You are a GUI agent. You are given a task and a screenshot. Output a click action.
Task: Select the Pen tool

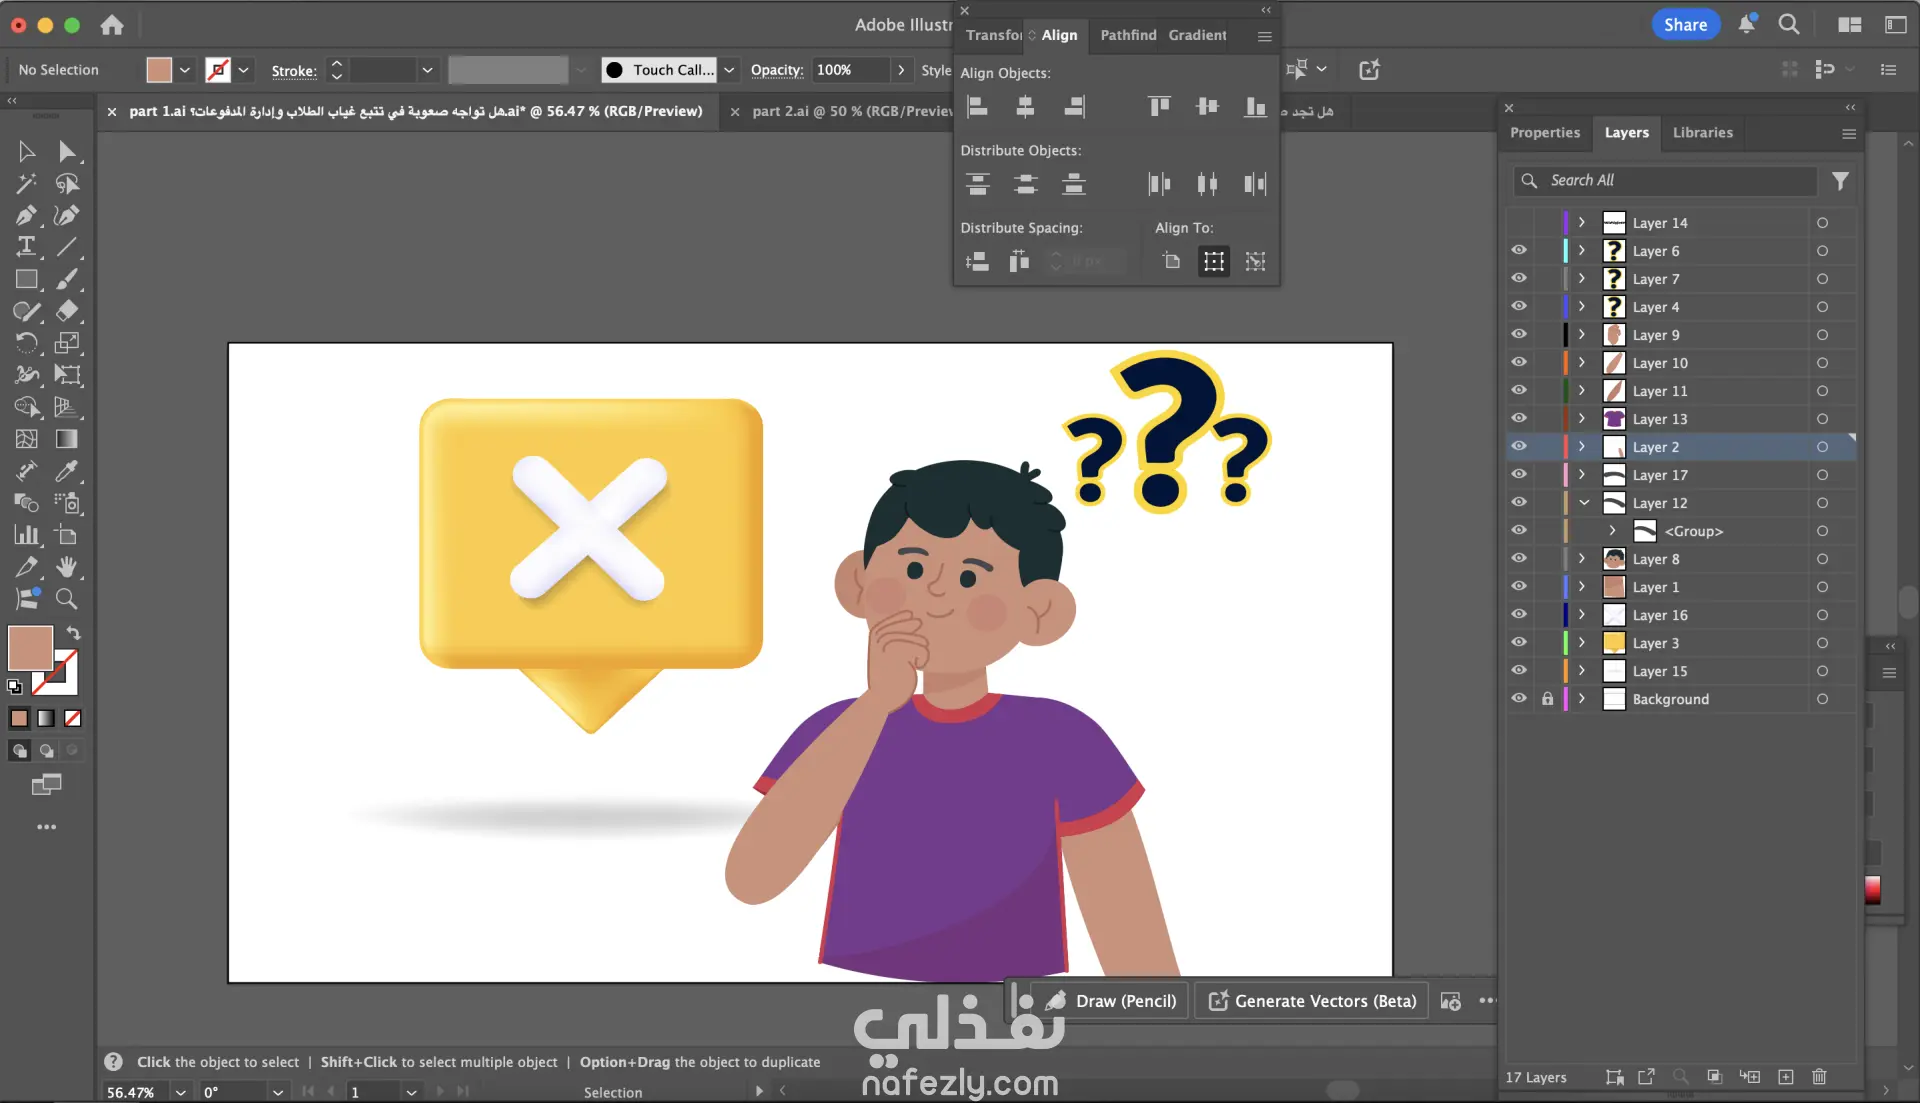(26, 215)
